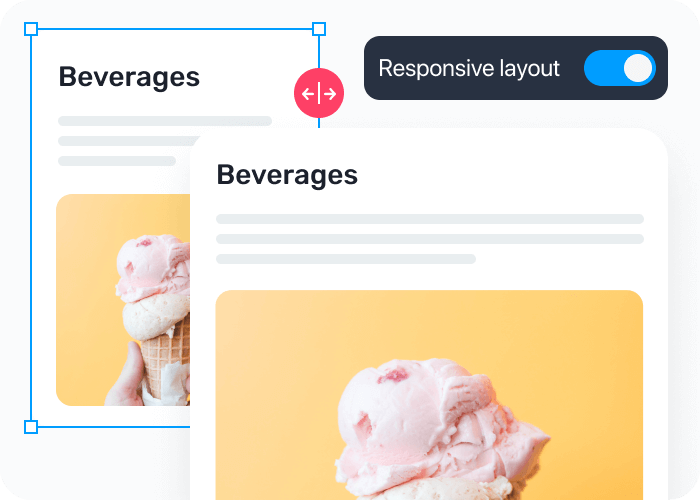This screenshot has height=500, width=700.
Task: Click the large ice cream image in front card
Action: 429,395
